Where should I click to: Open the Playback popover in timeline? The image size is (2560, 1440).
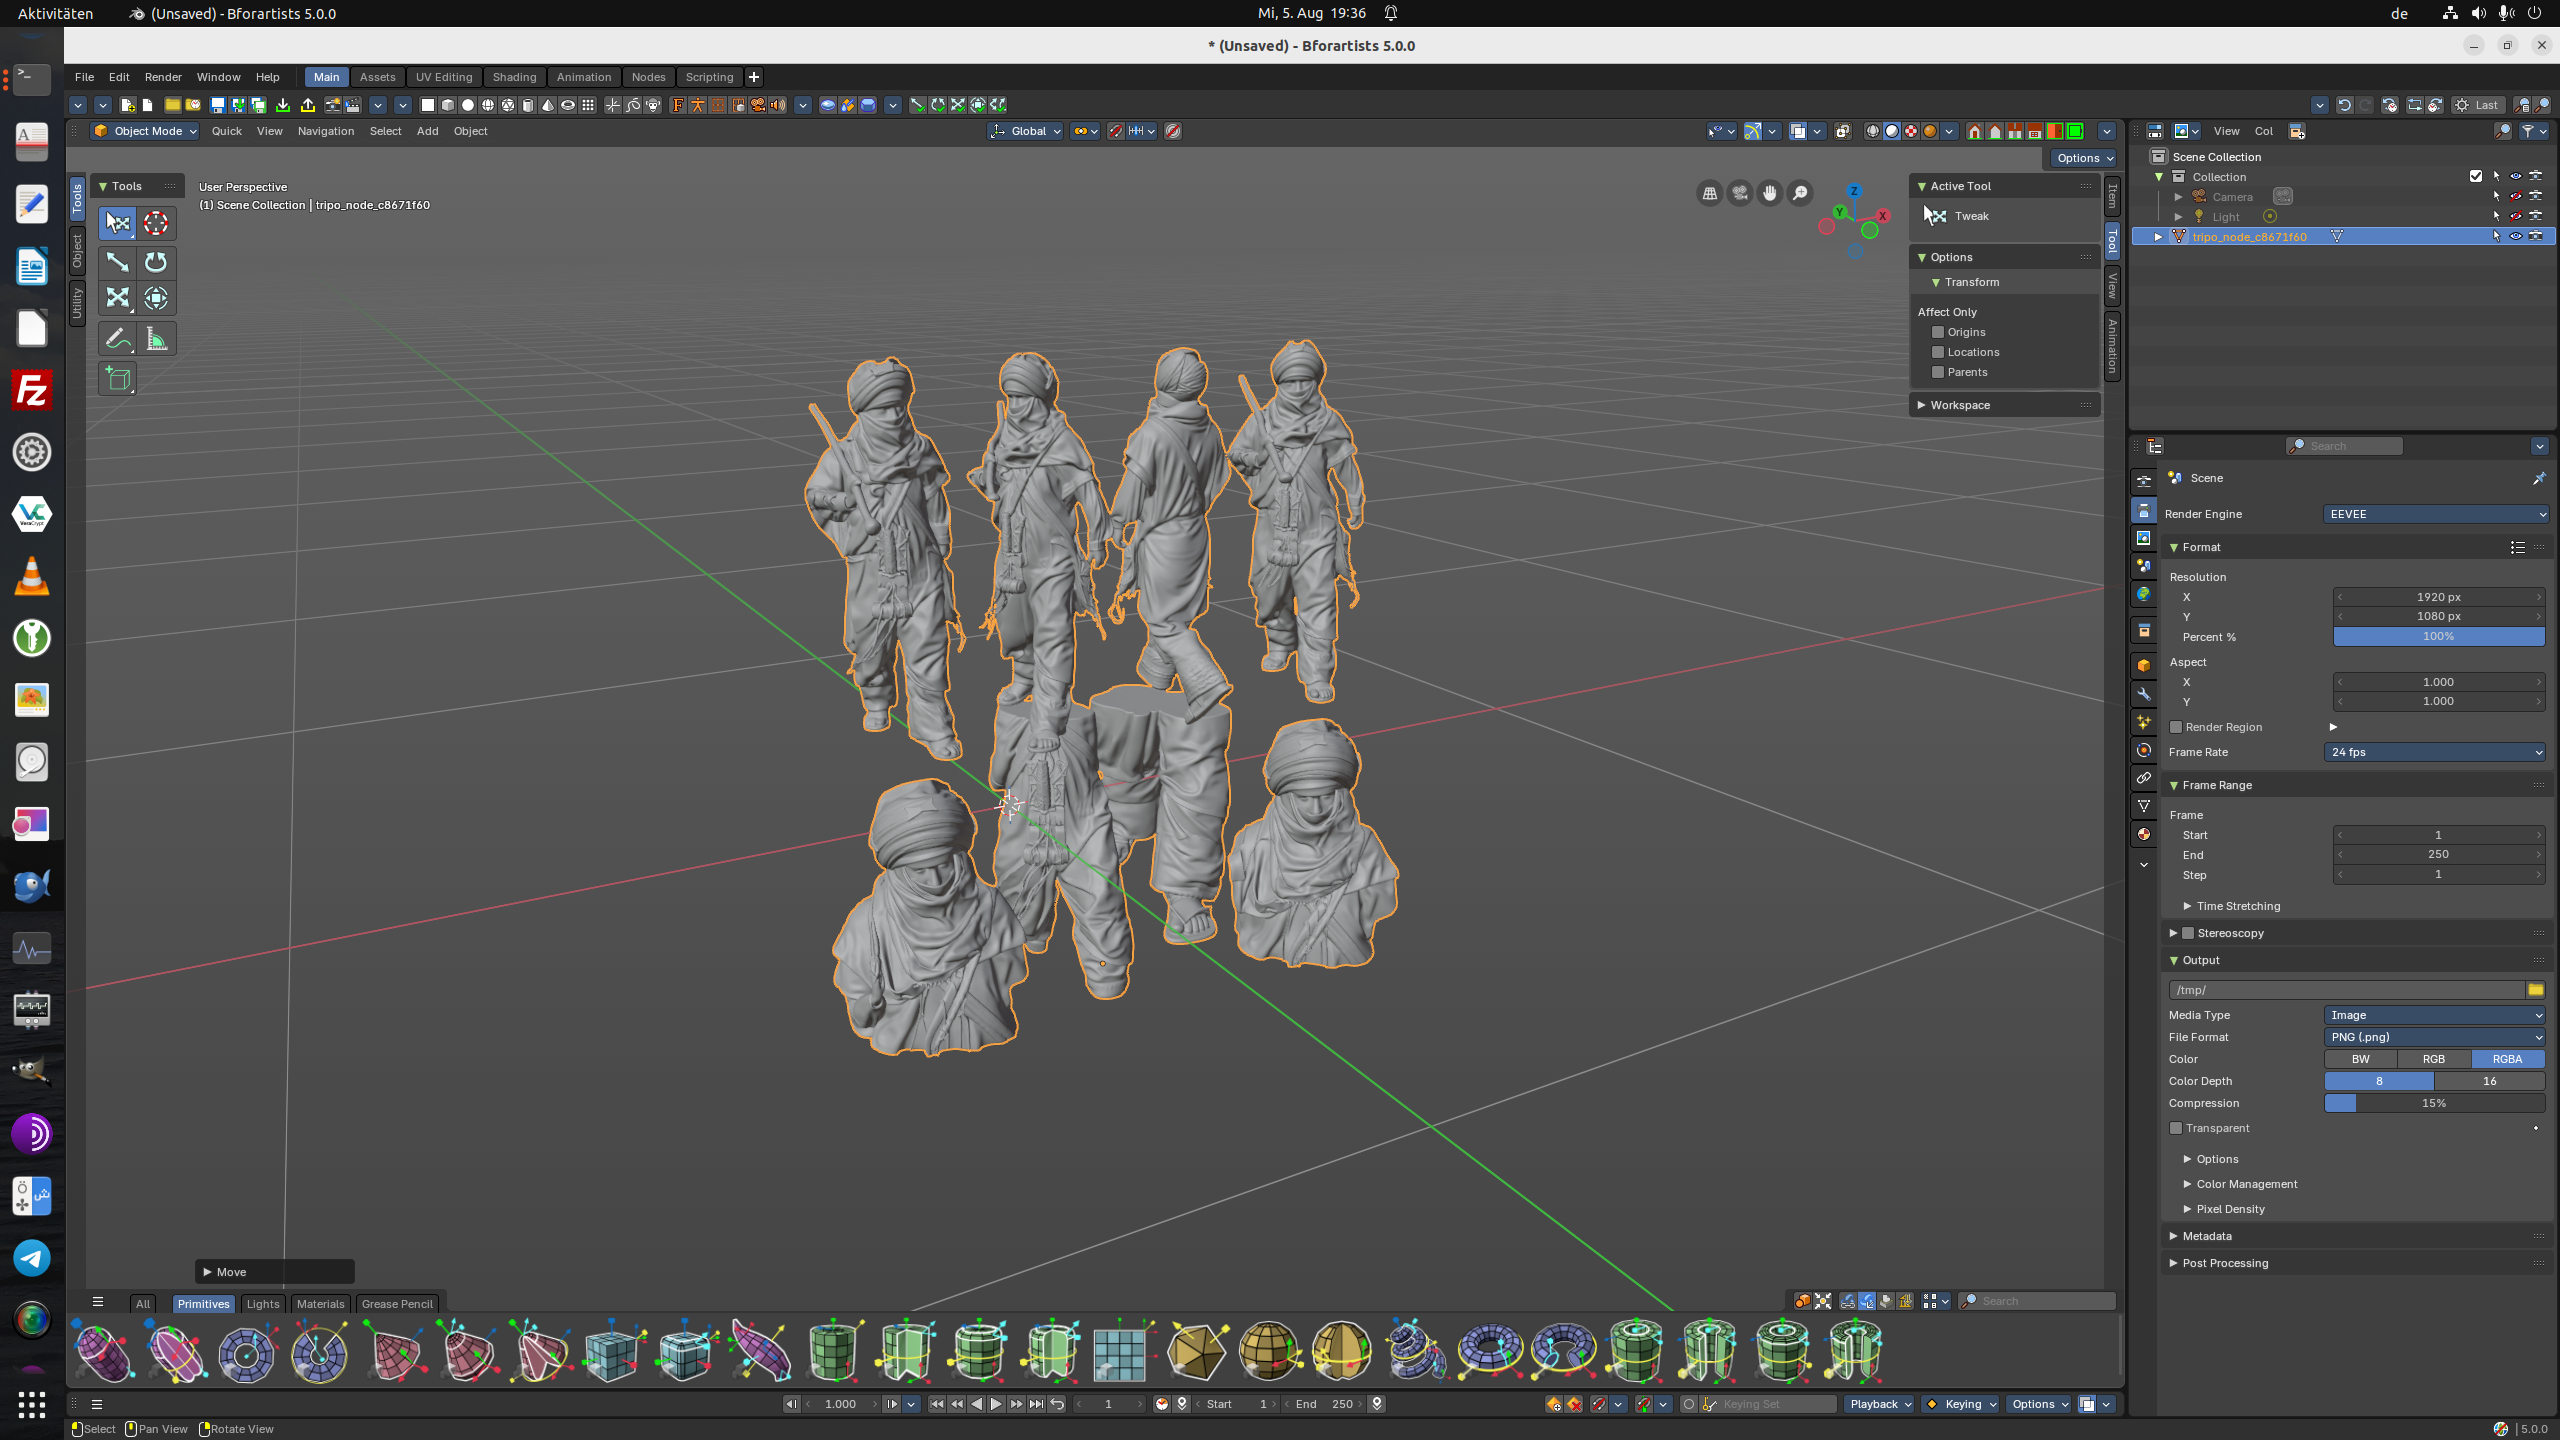coord(1880,1404)
